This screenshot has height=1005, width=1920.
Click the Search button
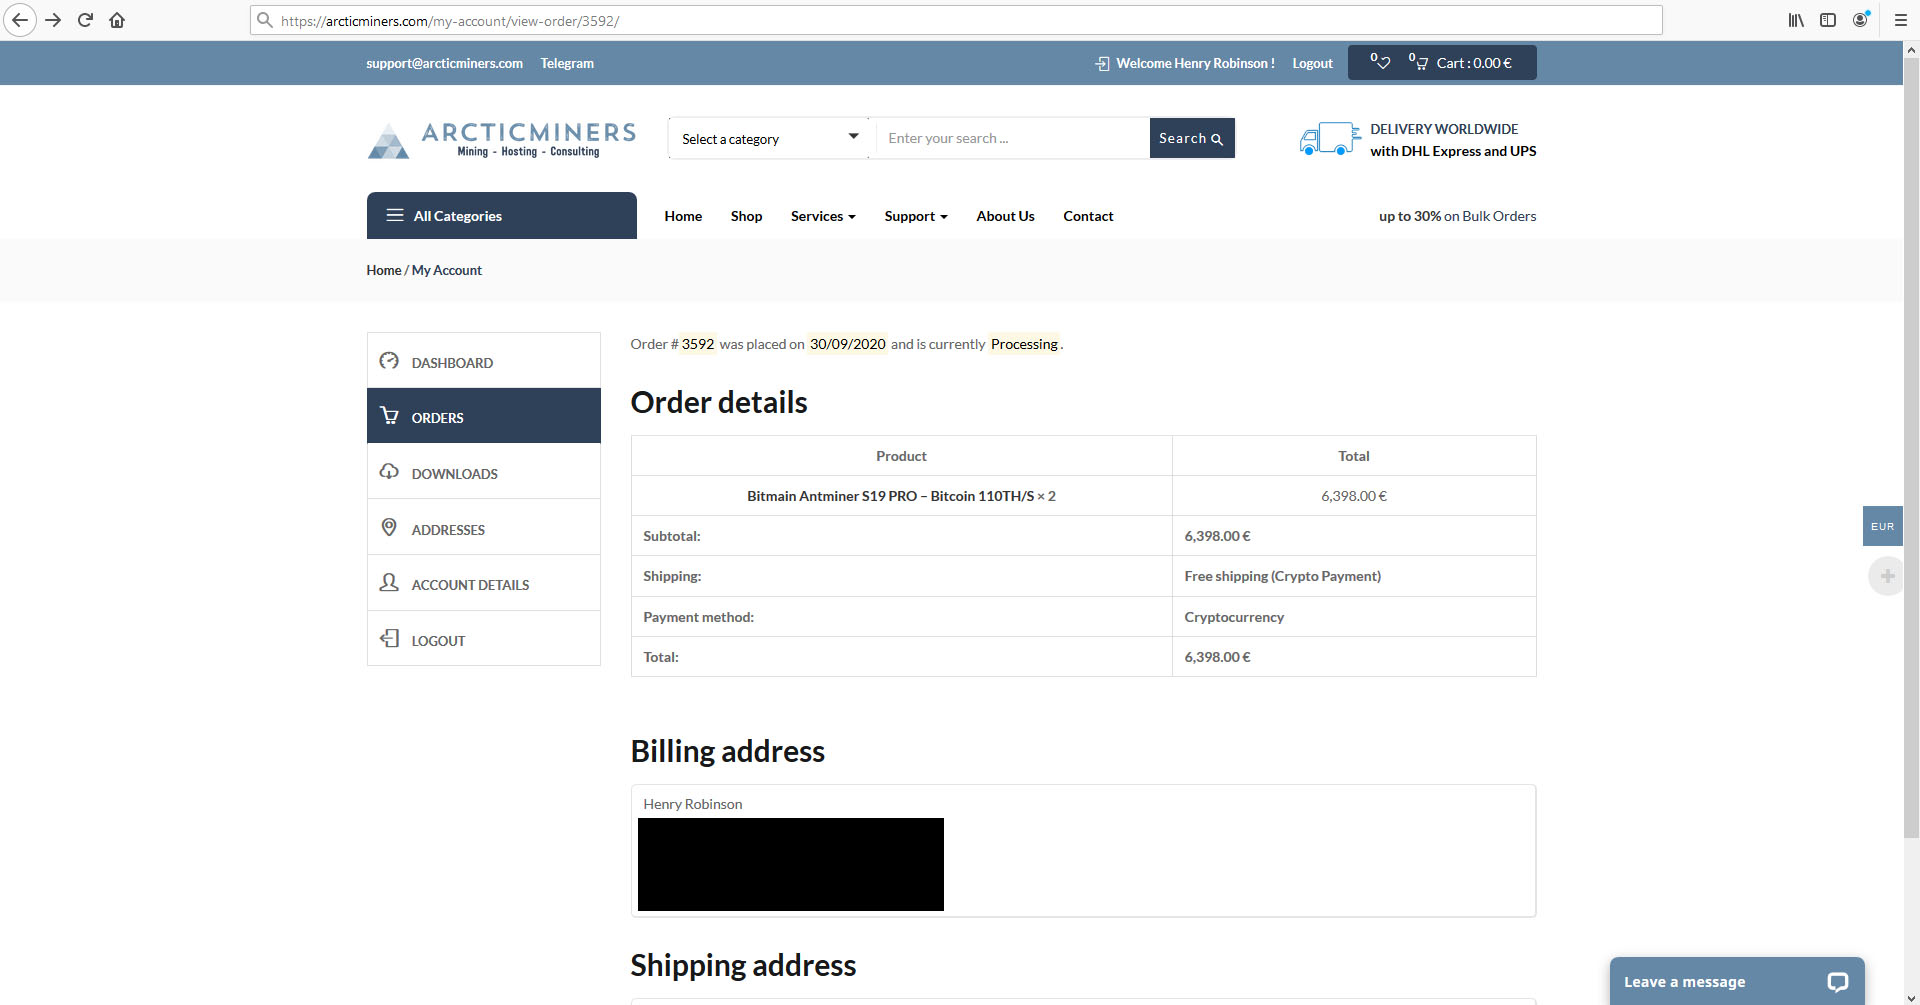1192,138
